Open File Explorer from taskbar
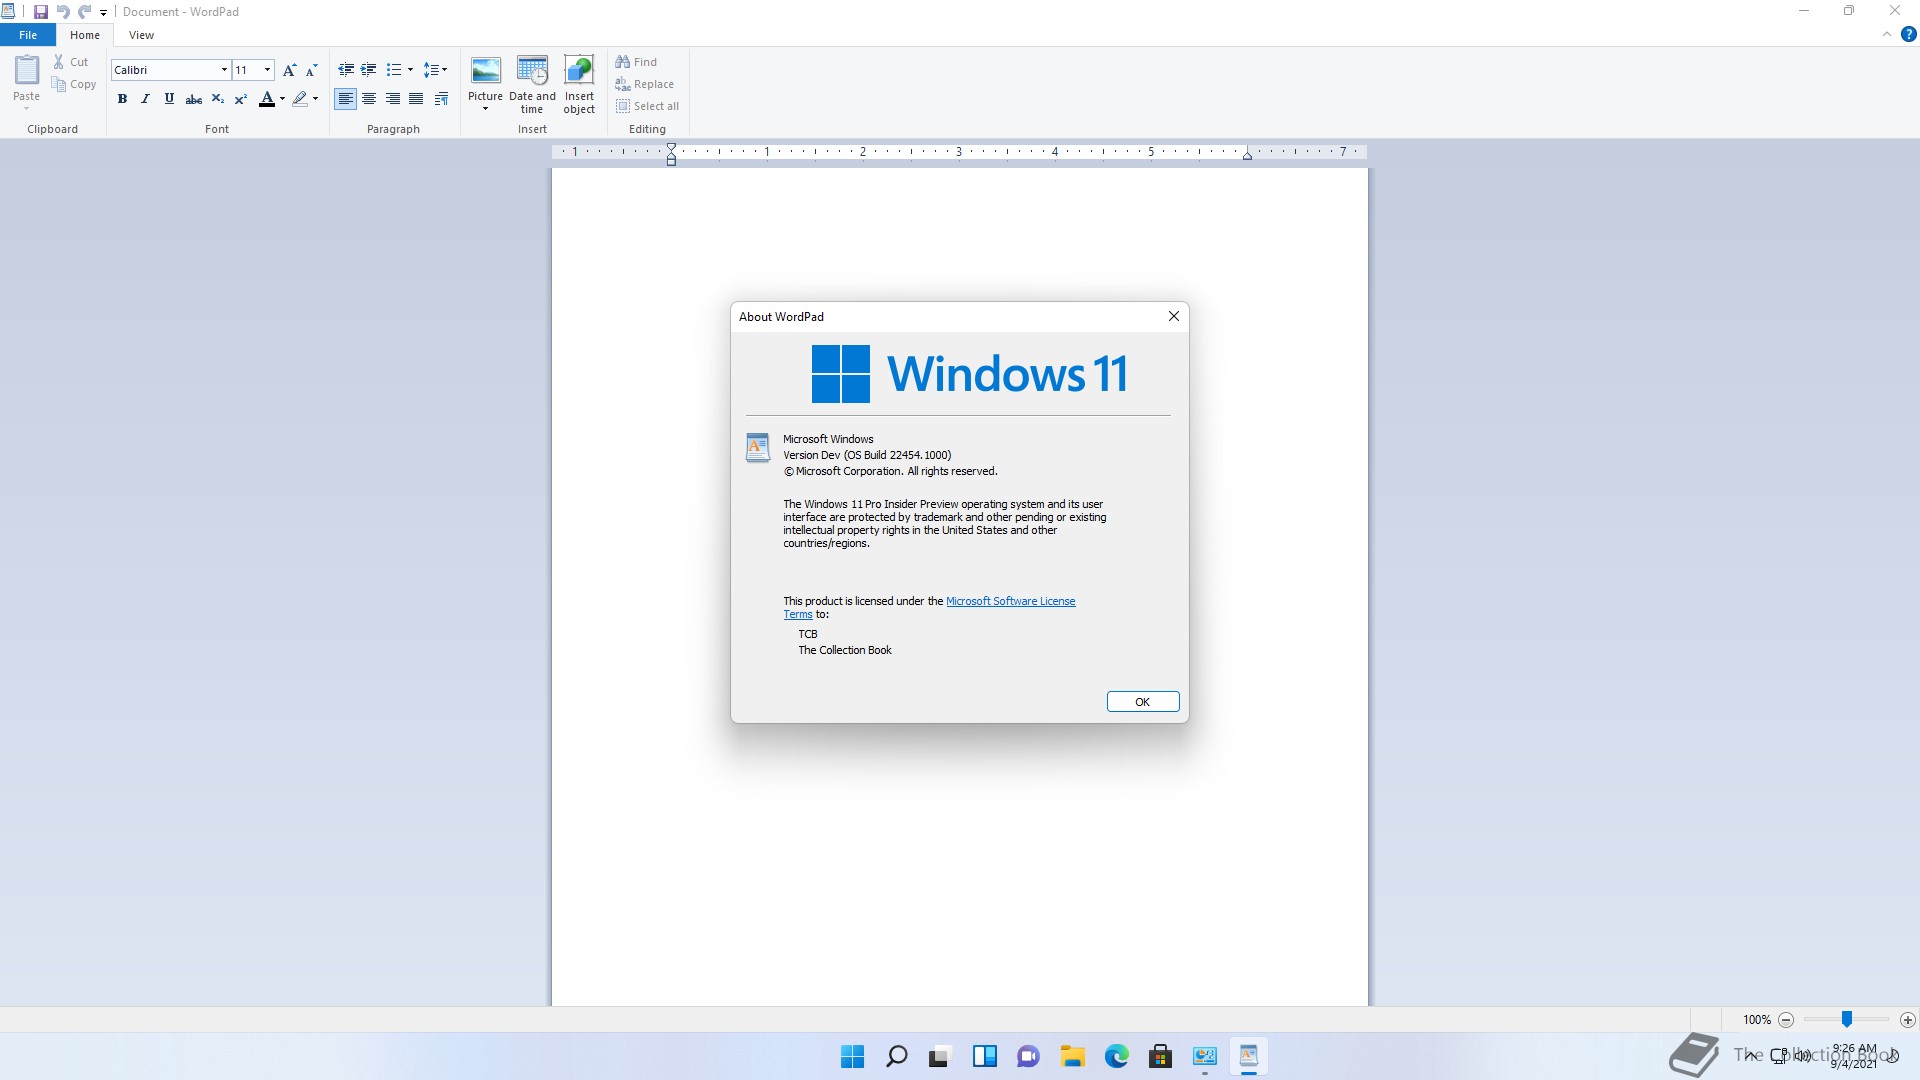This screenshot has width=1920, height=1080. (x=1073, y=1056)
